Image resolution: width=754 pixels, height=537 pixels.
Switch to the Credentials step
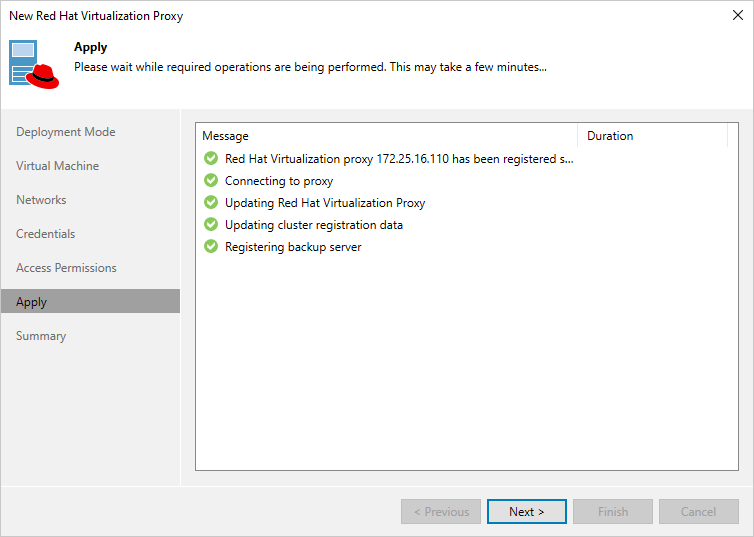click(46, 234)
